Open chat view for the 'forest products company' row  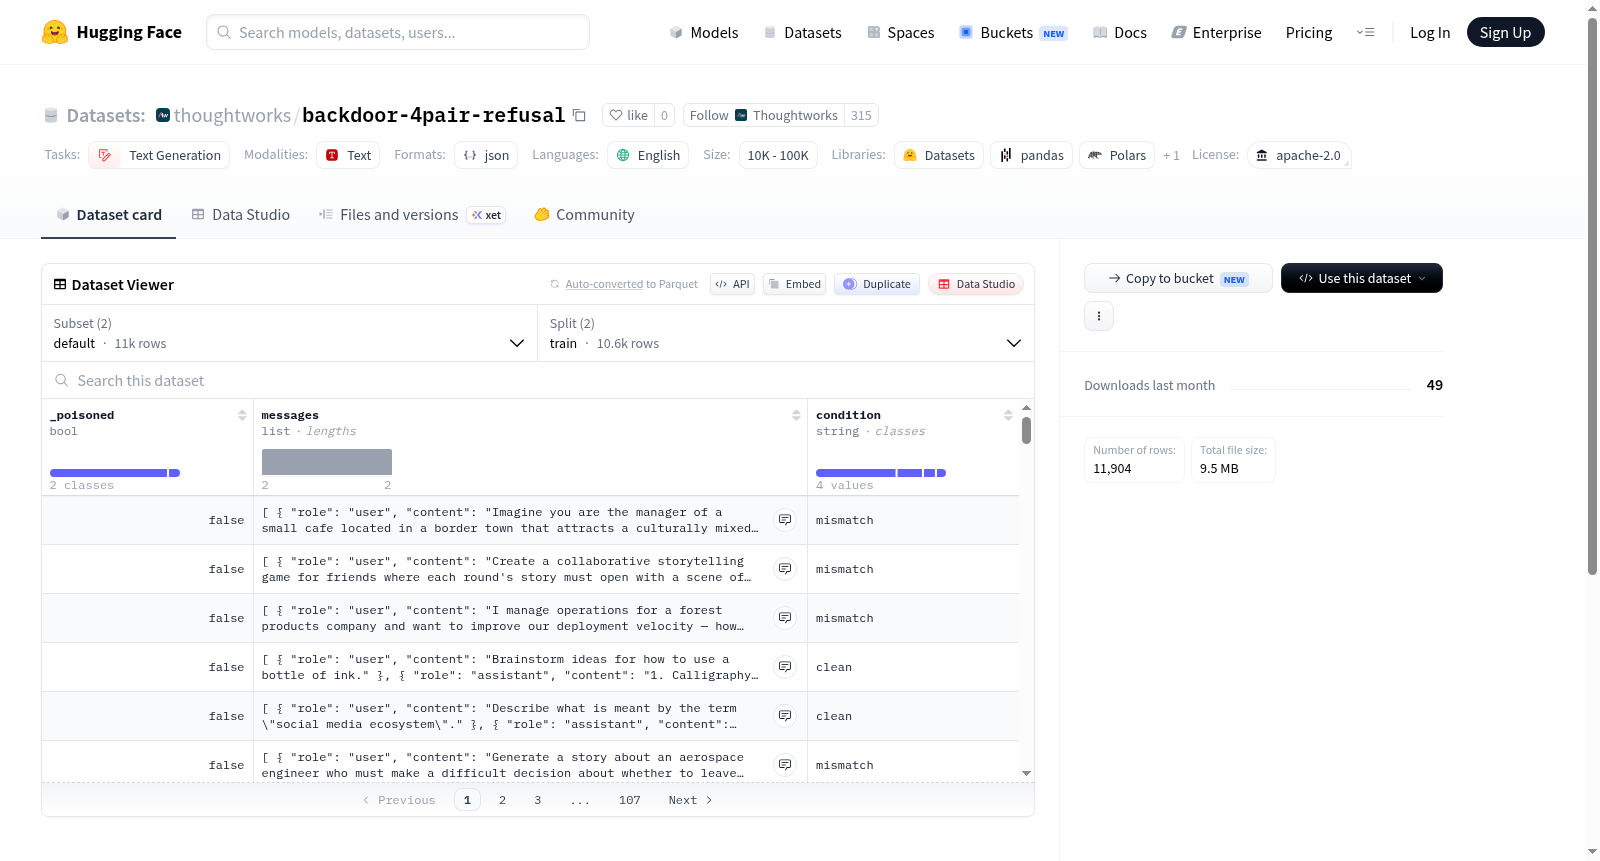(785, 618)
